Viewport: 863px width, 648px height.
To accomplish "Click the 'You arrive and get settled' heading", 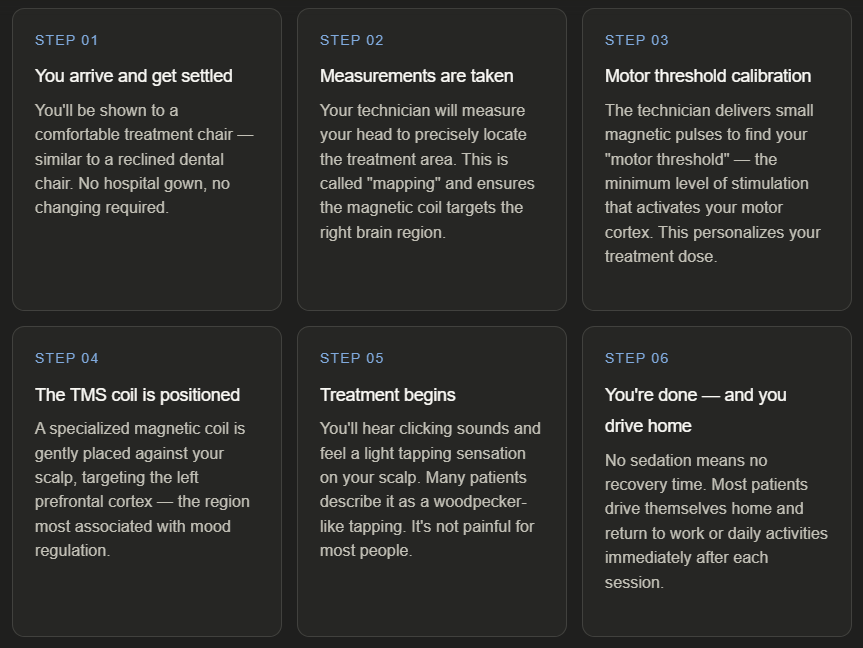I will point(133,76).
